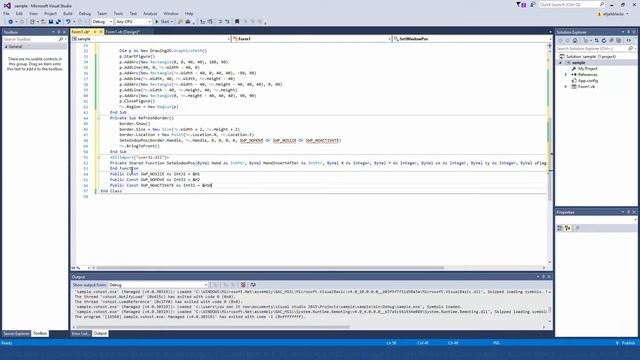Screen dimensions: 640x360
Task: Click the Alphabetical sort icon in Properties
Action: [568, 228]
